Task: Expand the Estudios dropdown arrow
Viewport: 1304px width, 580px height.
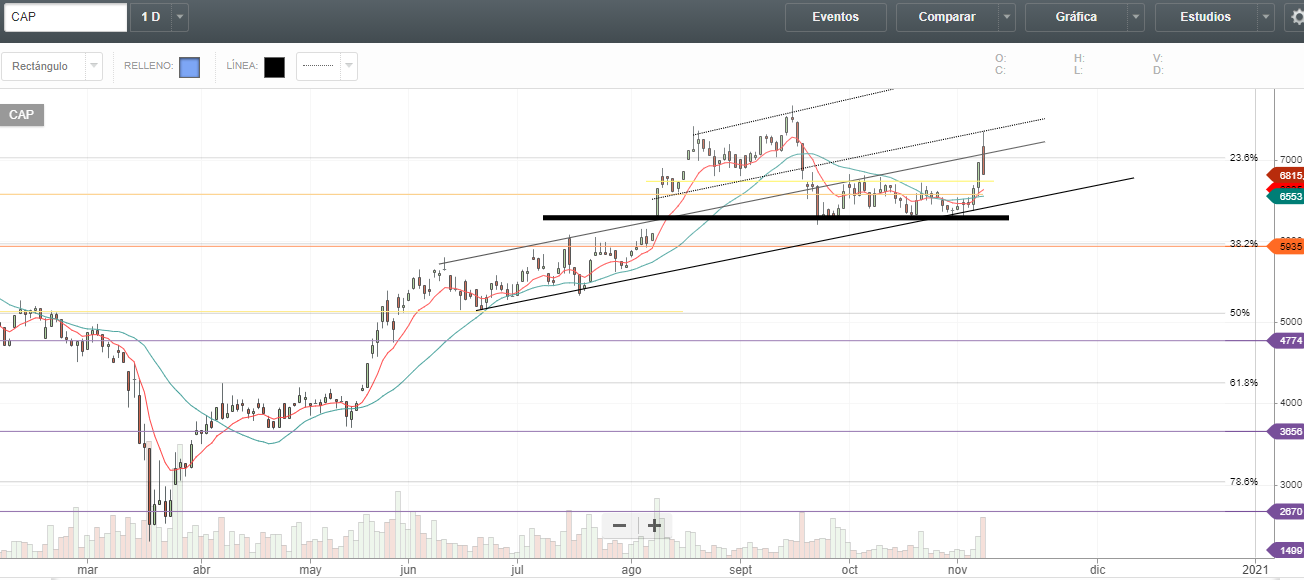Action: tap(1266, 17)
